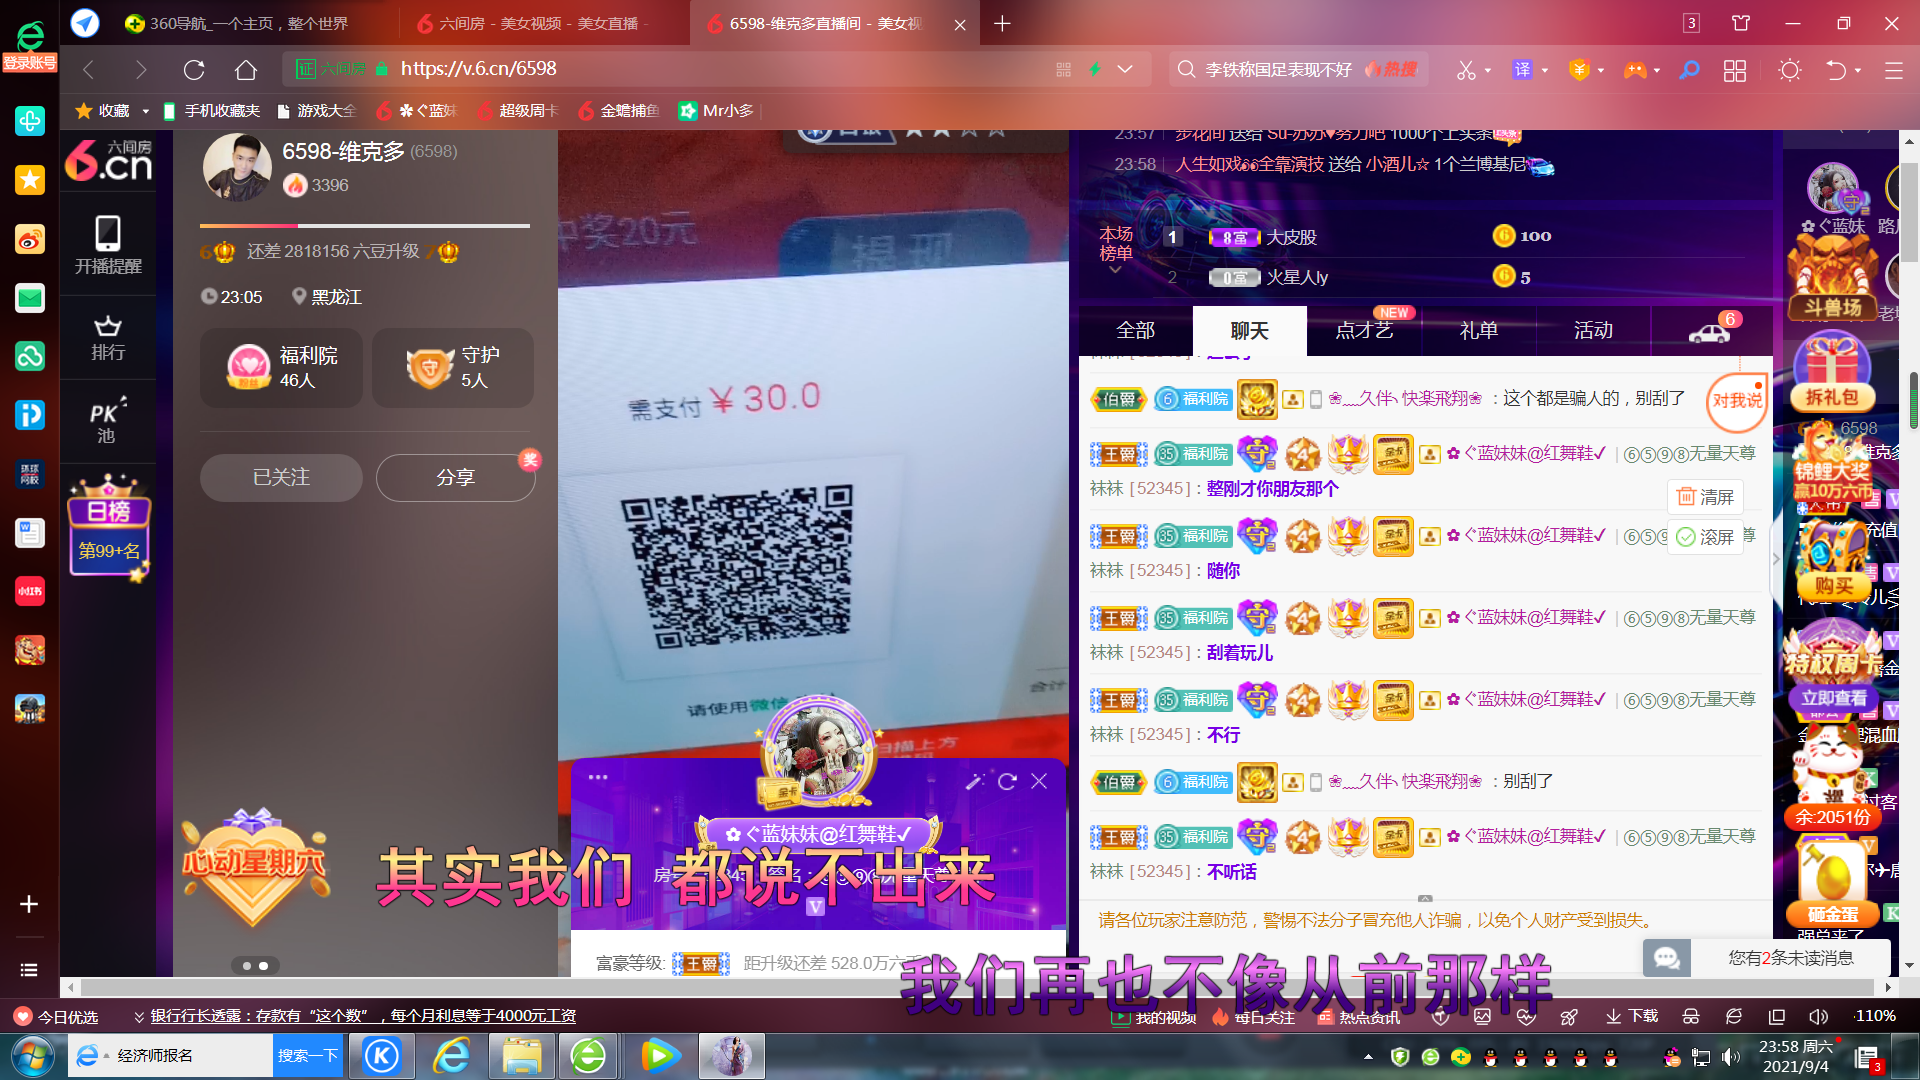Toggle the status bar sound icon
1920x1080 pixels.
click(x=1819, y=1016)
